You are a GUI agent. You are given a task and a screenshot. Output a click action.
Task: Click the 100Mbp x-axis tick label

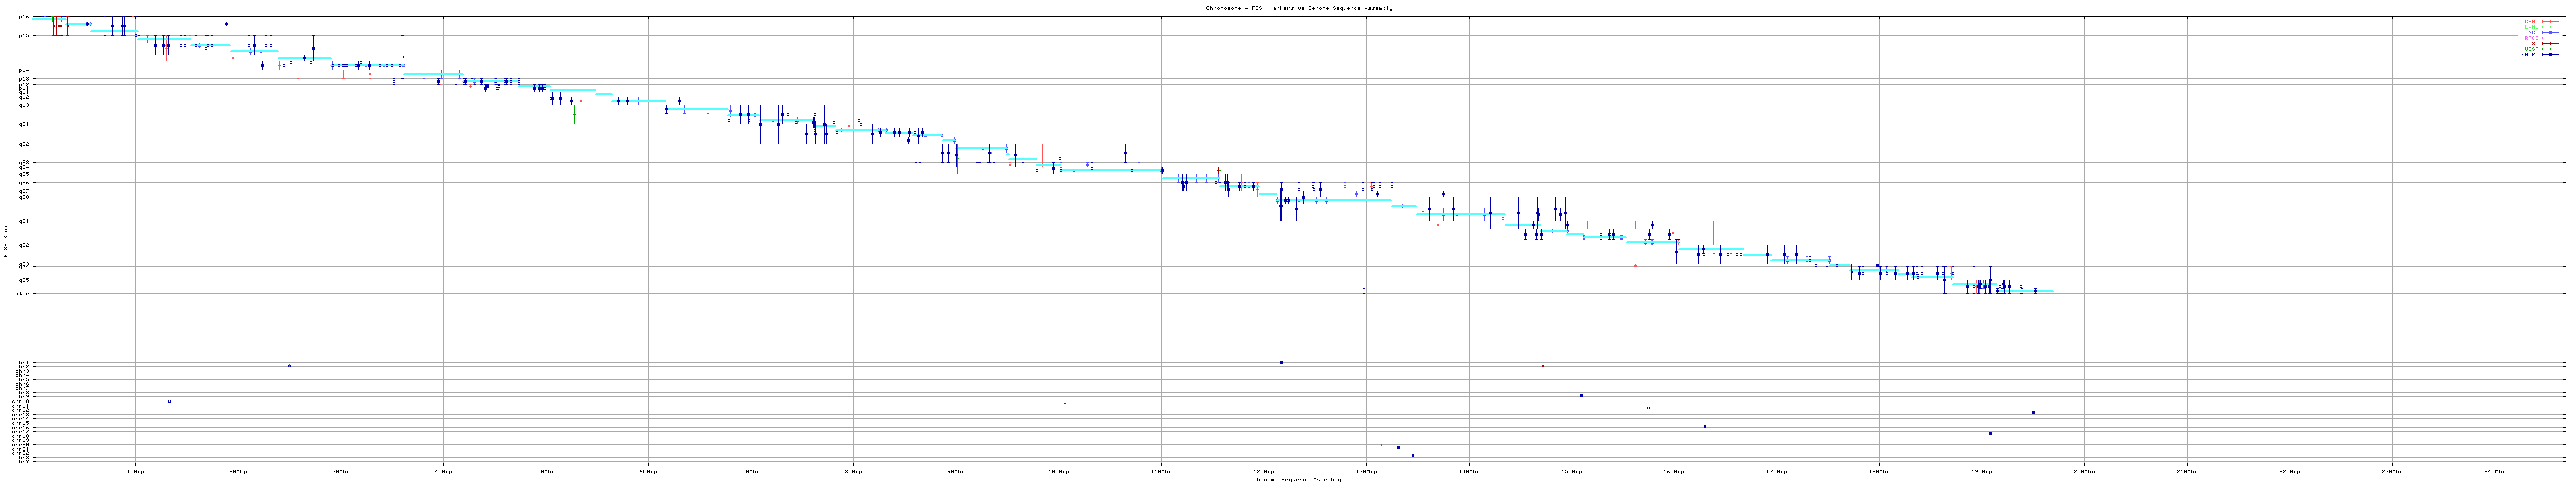(x=1058, y=471)
